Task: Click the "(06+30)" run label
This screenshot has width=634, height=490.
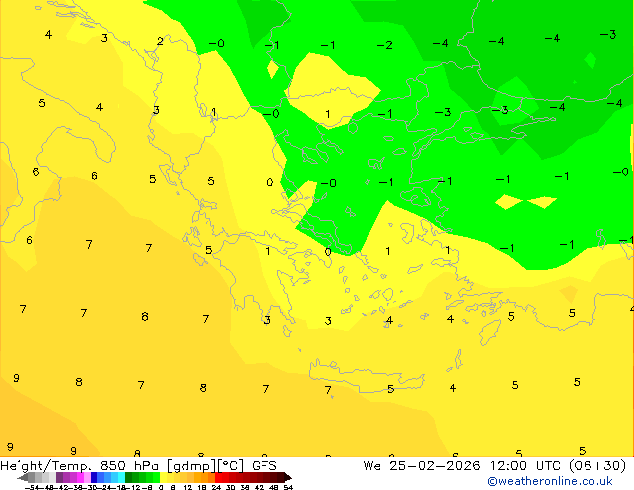Action: (x=597, y=466)
